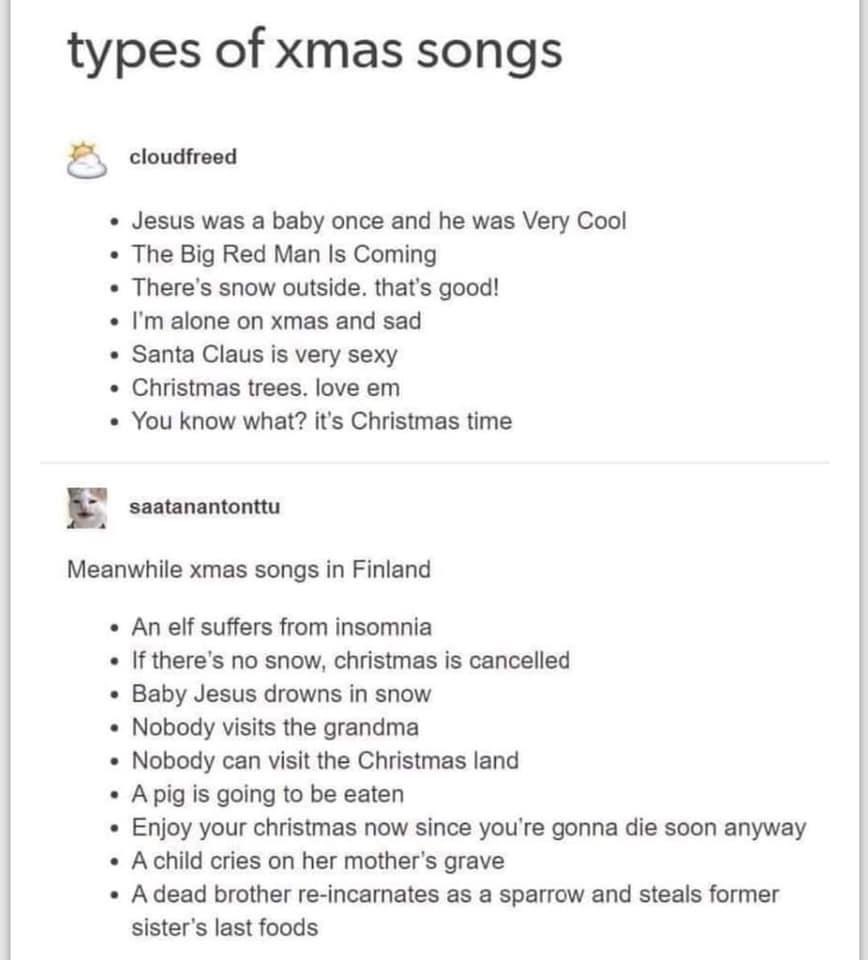Click the saatanantonttu avatar thumbnail
Viewport: 868px width, 960px height.
pyautogui.click(x=87, y=508)
